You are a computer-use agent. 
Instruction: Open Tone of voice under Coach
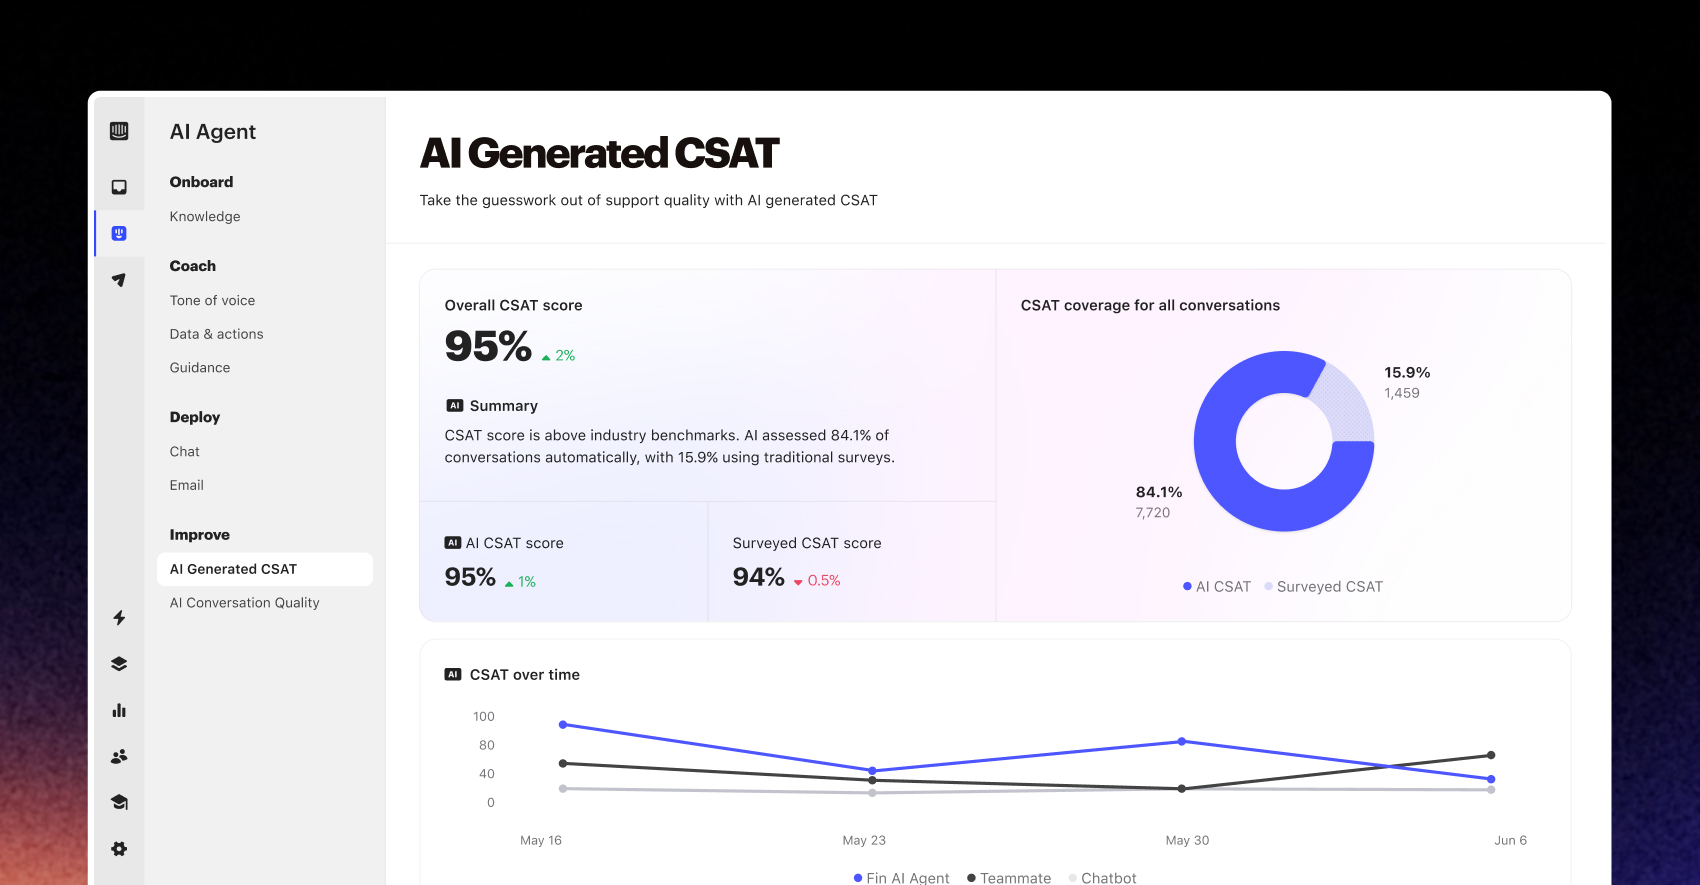(x=212, y=300)
